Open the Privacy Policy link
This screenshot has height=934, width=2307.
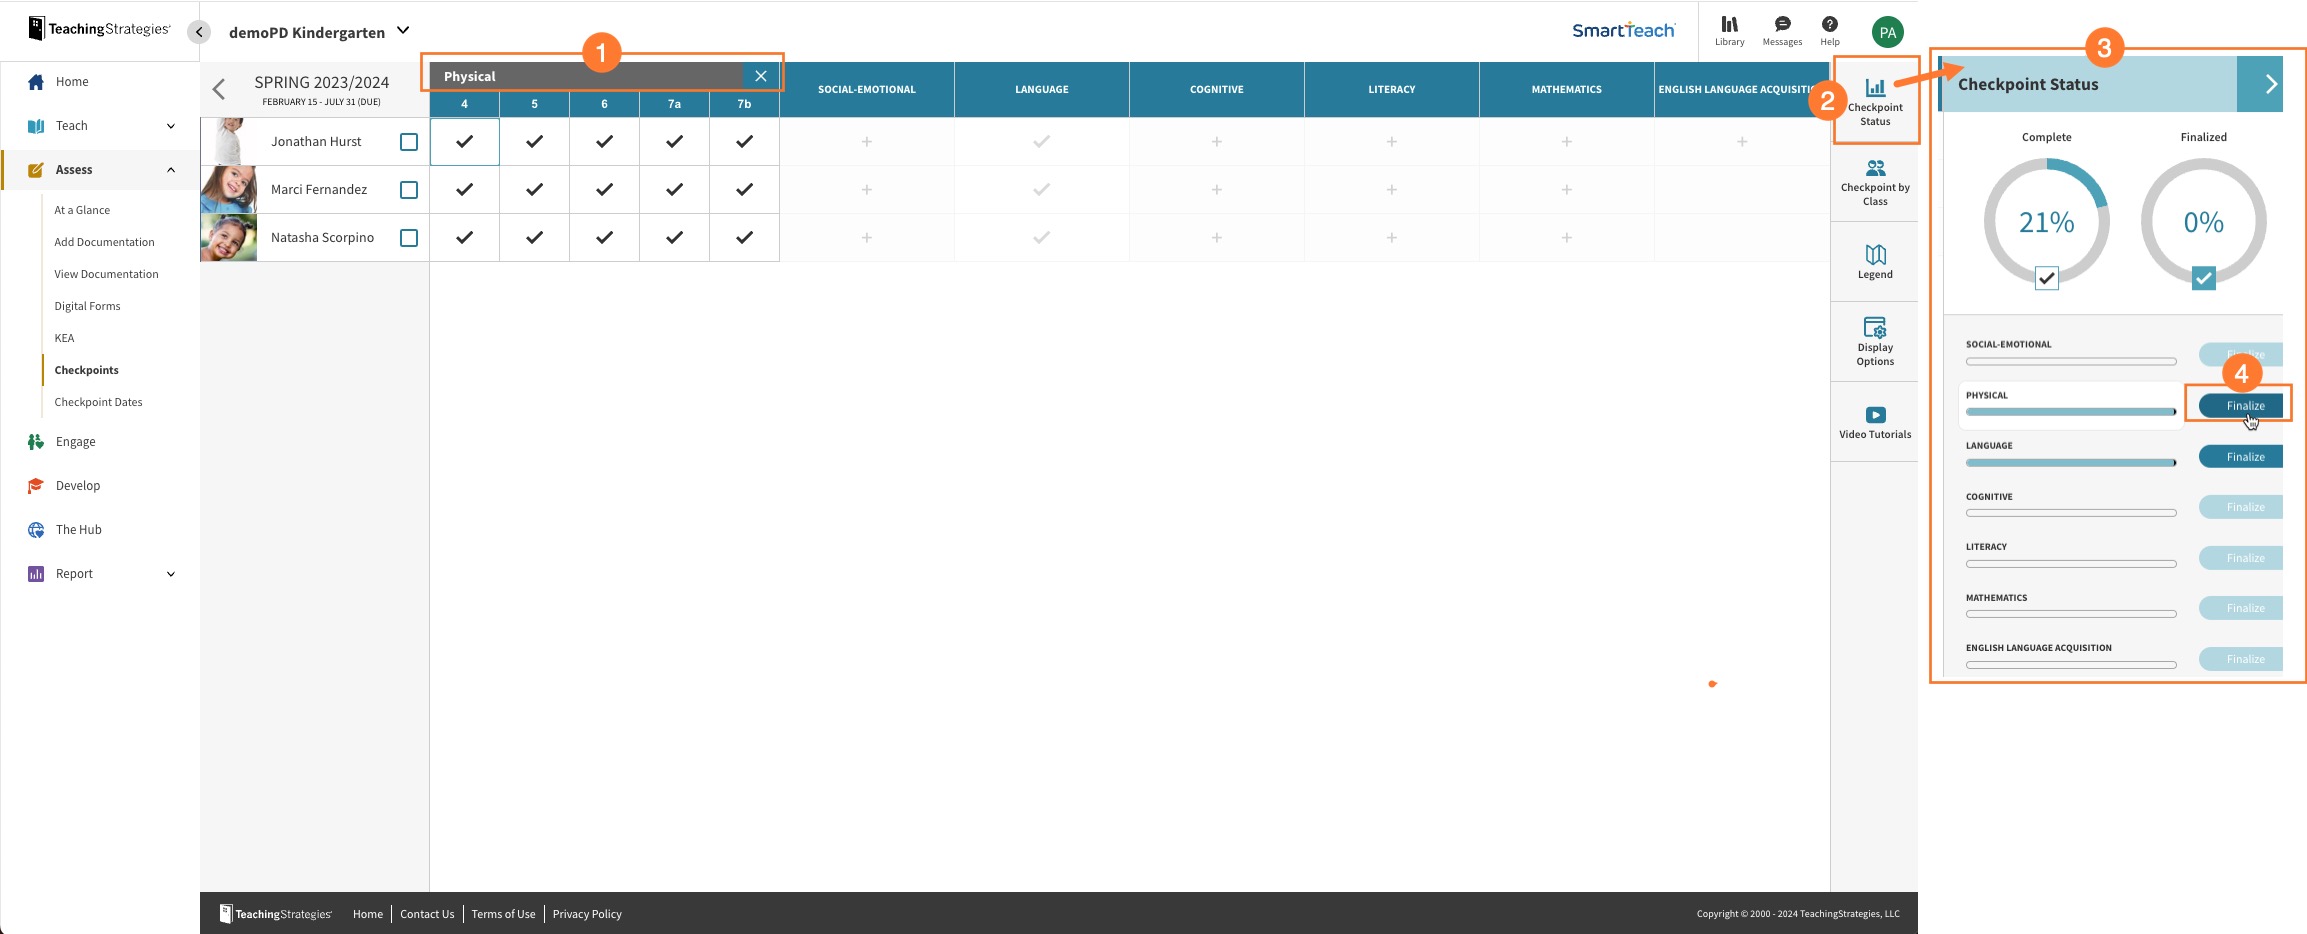[586, 913]
